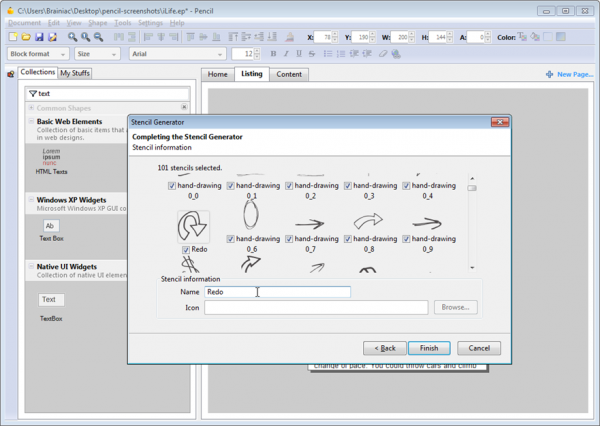The height and width of the screenshot is (426, 600).
Task: Open the Content tab
Action: 289,74
